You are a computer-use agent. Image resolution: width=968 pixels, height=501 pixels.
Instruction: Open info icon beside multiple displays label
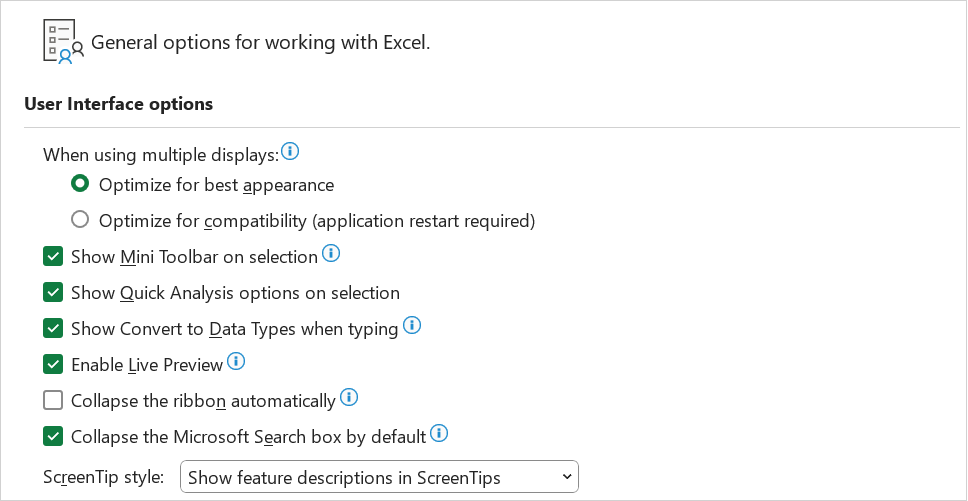290,151
